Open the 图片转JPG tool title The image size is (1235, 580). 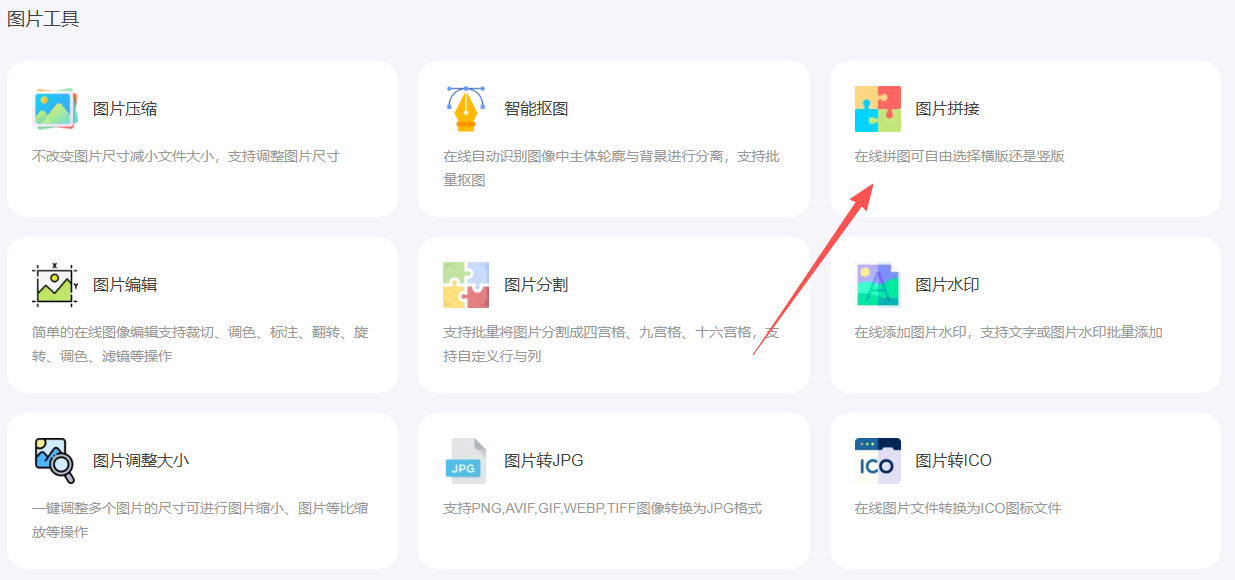[x=544, y=461]
